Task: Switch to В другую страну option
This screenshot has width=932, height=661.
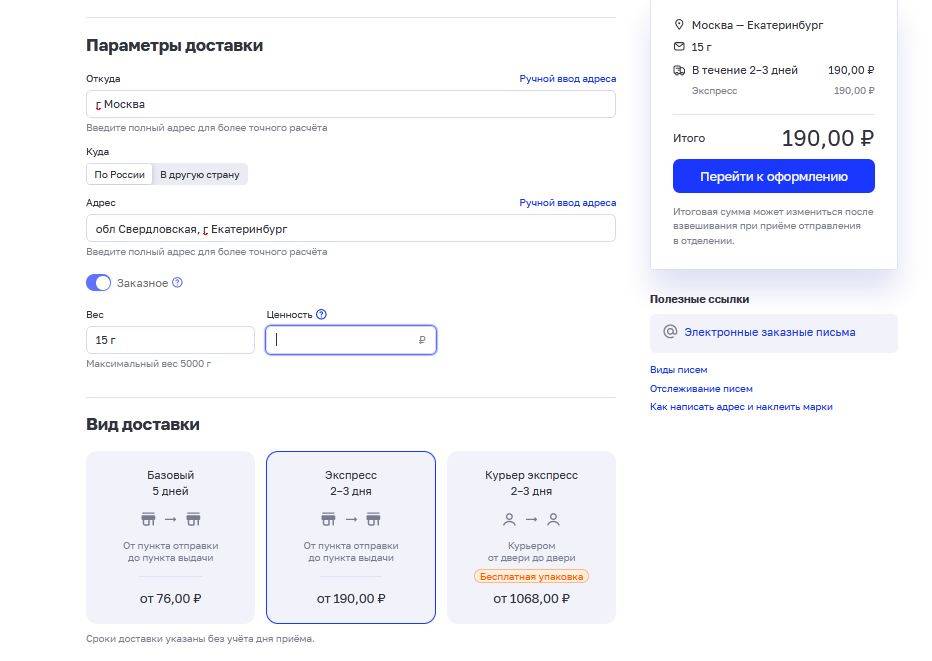Action: [200, 174]
